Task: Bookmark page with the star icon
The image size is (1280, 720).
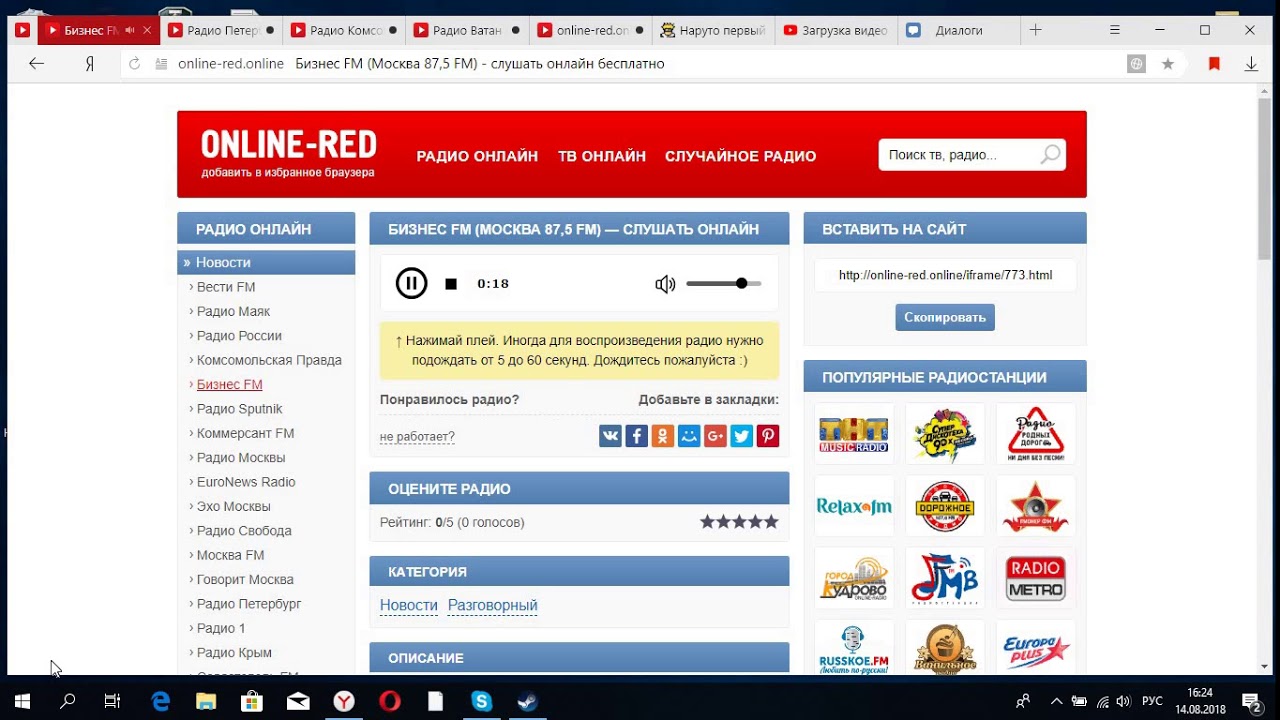Action: point(1167,64)
